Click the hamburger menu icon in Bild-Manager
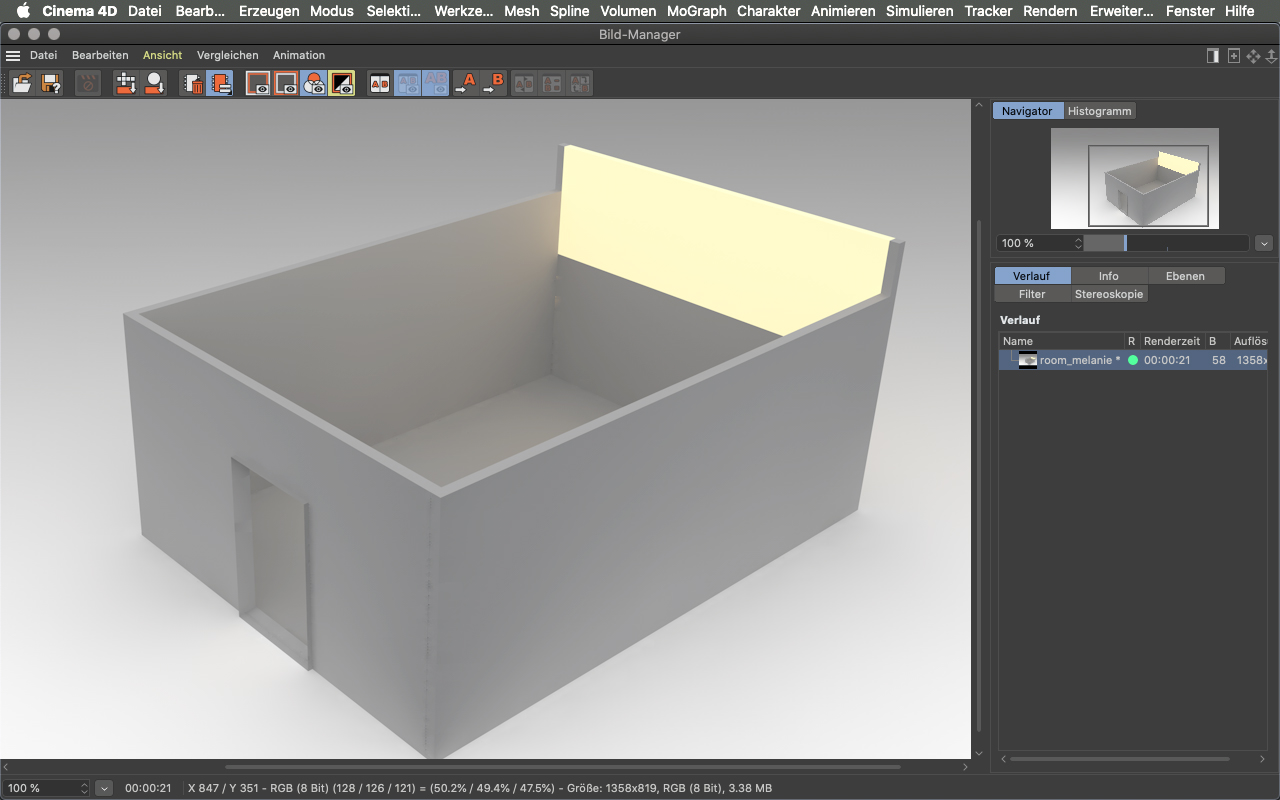 coord(13,56)
